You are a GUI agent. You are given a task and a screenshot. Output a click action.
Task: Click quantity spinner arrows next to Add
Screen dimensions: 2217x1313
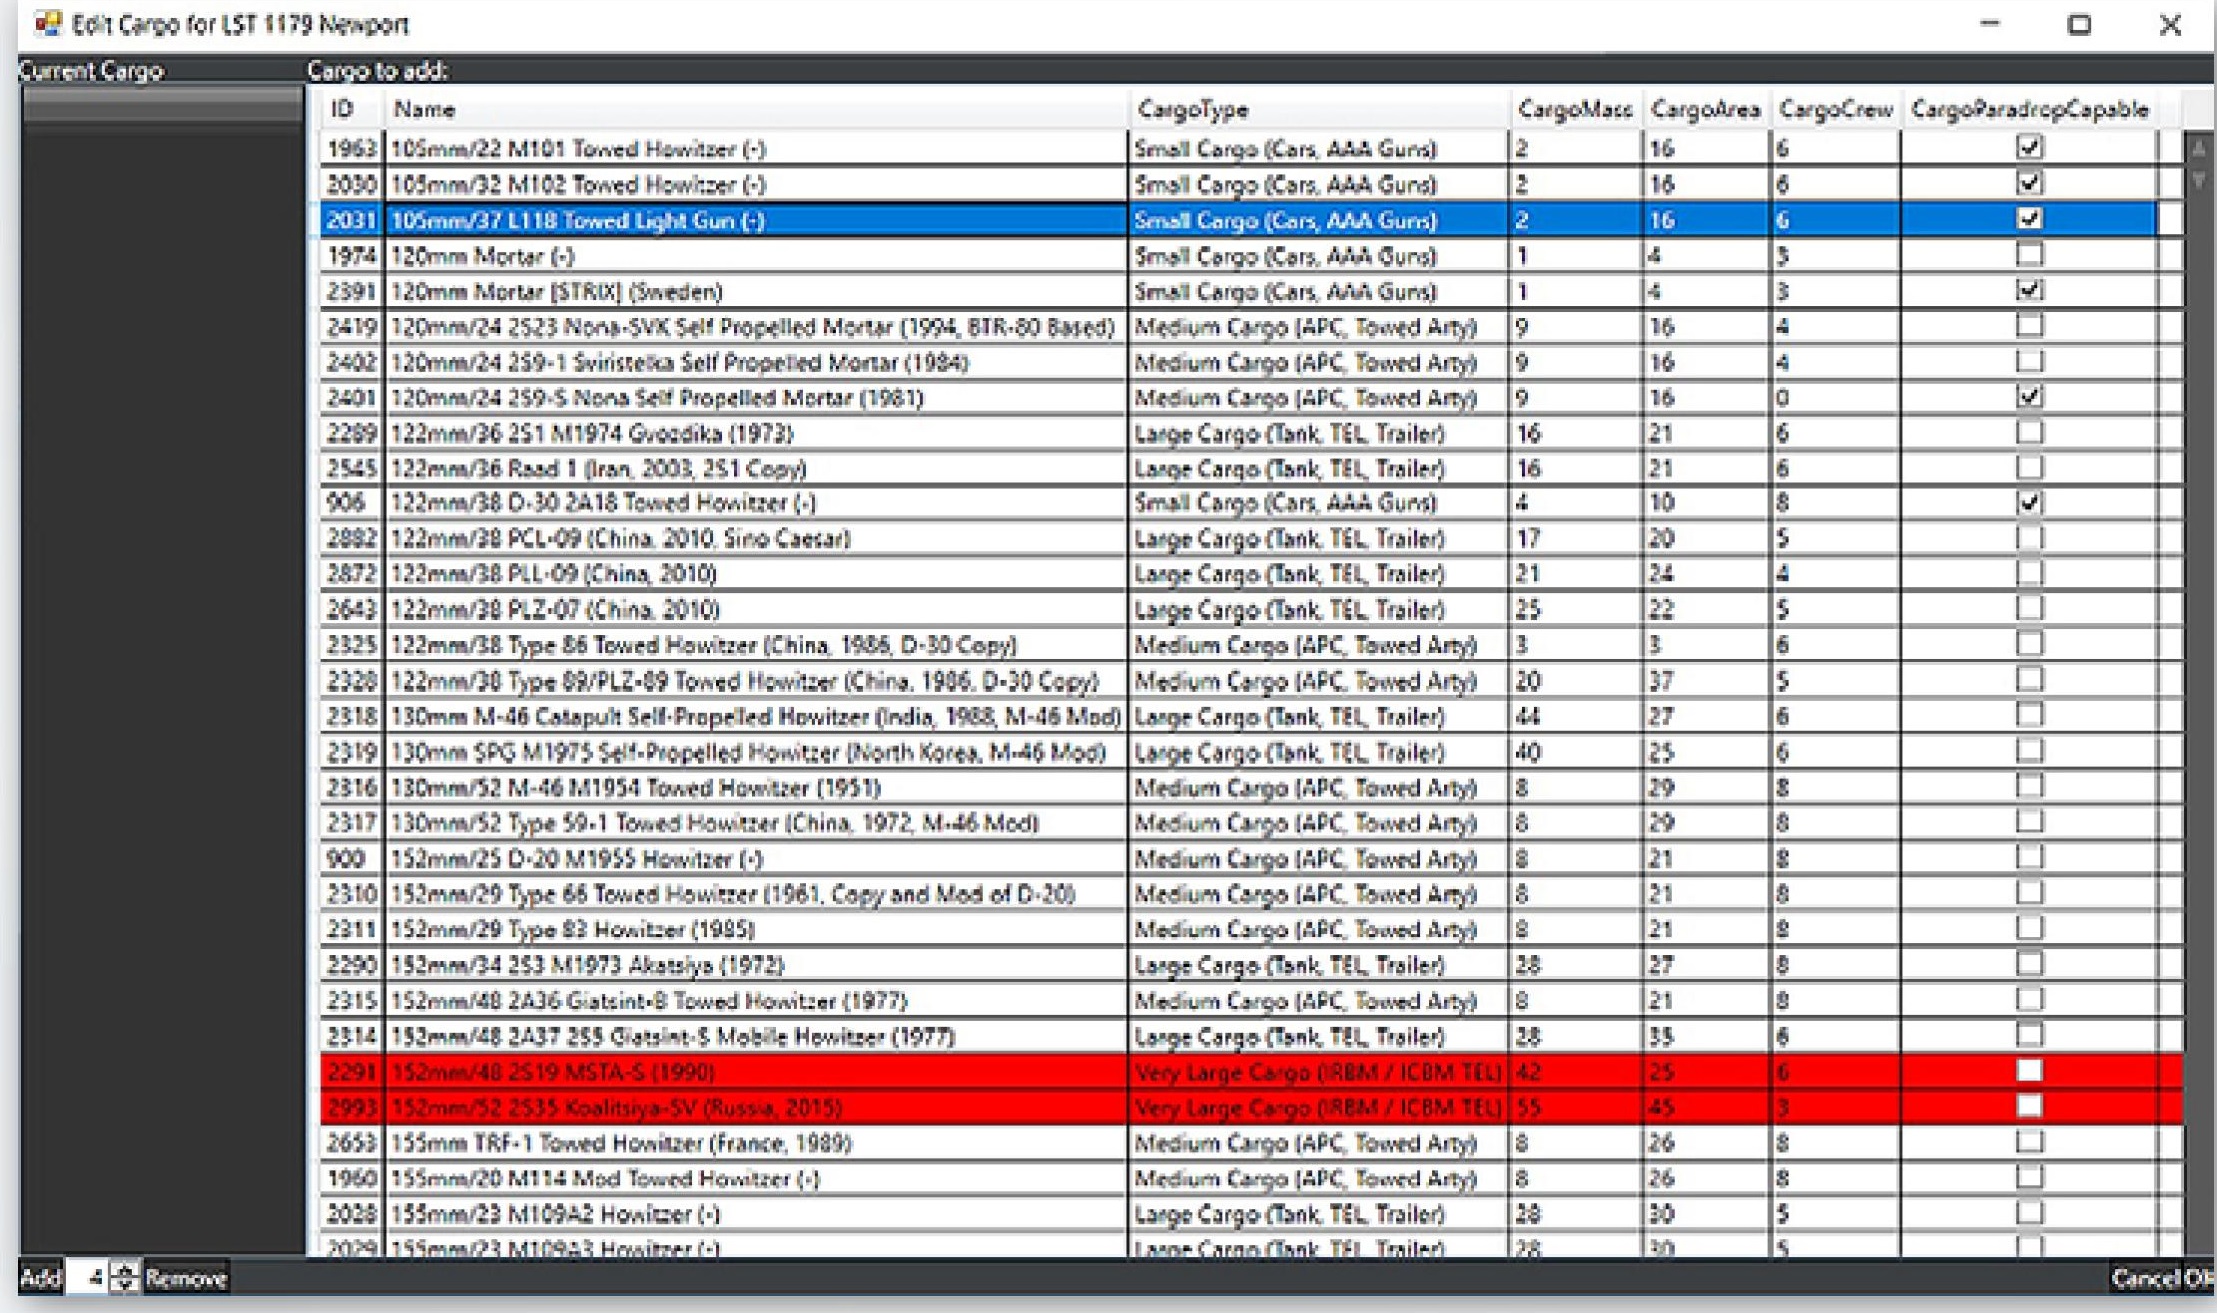(x=124, y=1277)
